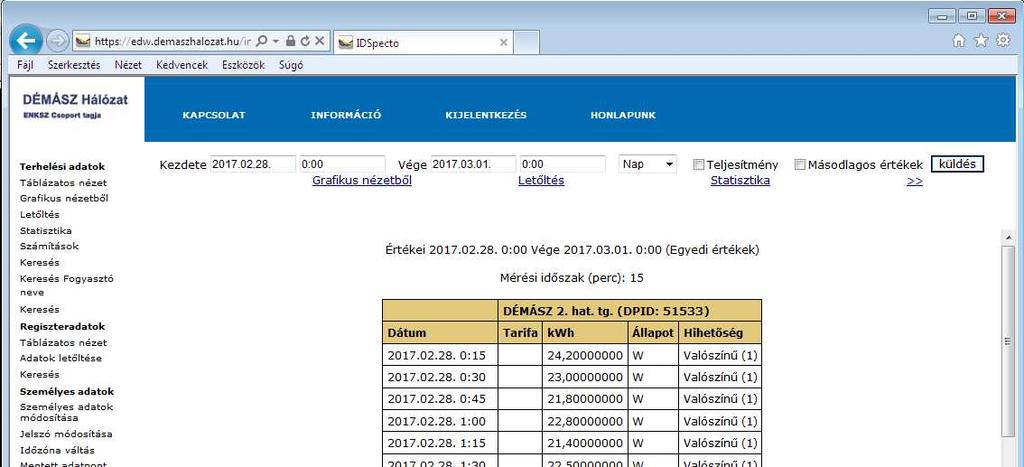
Task: Click the search magnifier in address bar
Action: [x=261, y=40]
